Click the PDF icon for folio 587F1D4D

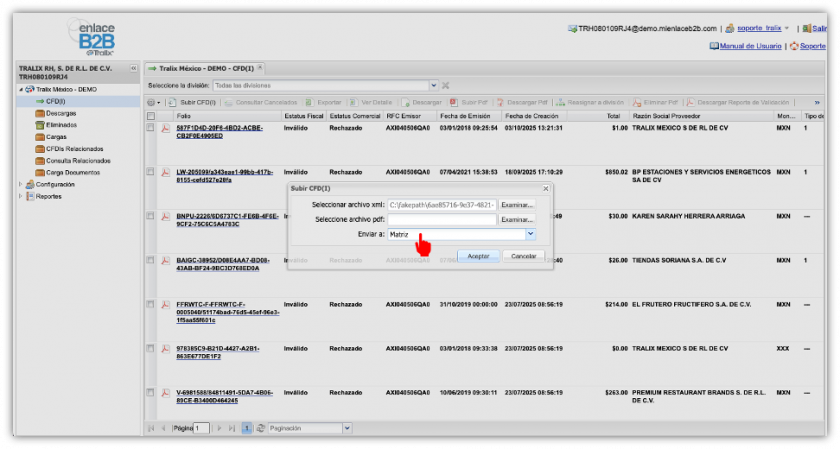point(166,129)
